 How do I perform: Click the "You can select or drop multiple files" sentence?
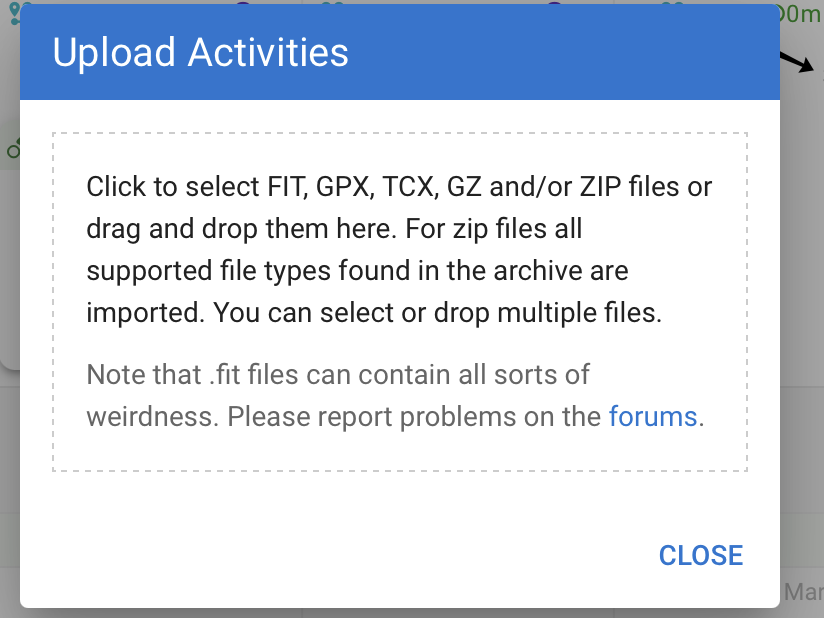(x=438, y=313)
